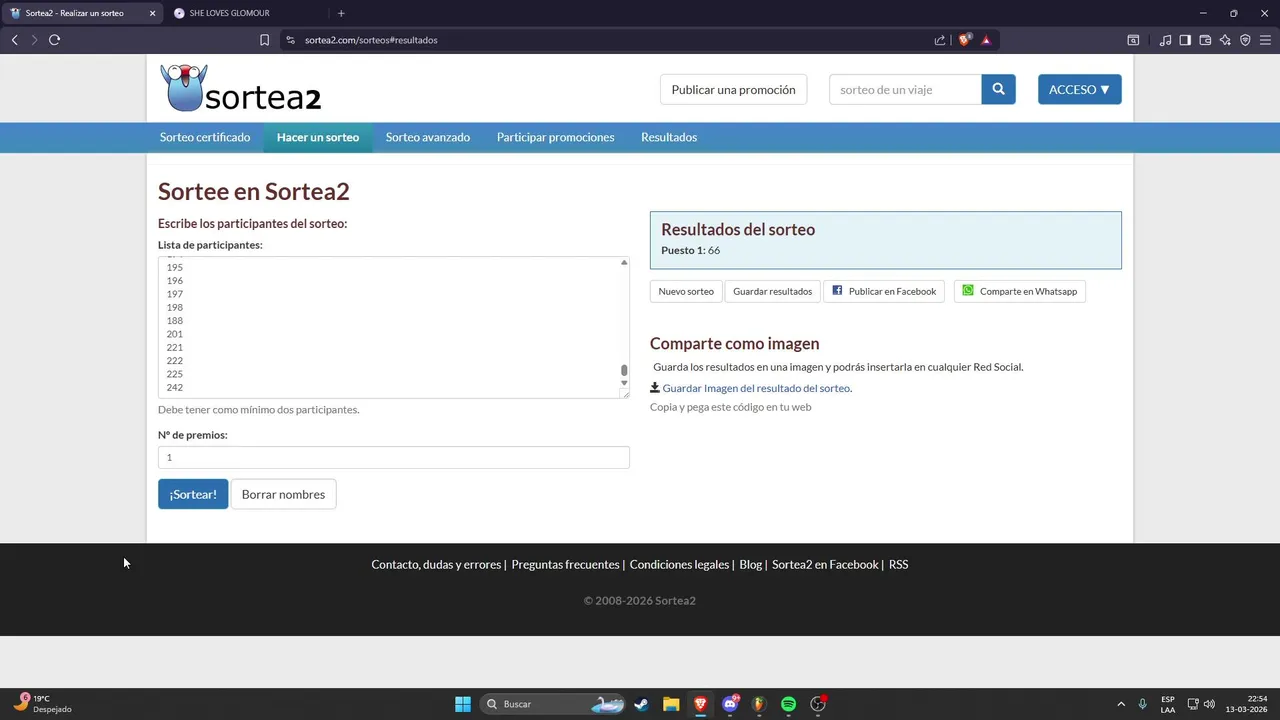Screen dimensions: 1280x720
Task: Open the Windows Start menu
Action: 463,704
